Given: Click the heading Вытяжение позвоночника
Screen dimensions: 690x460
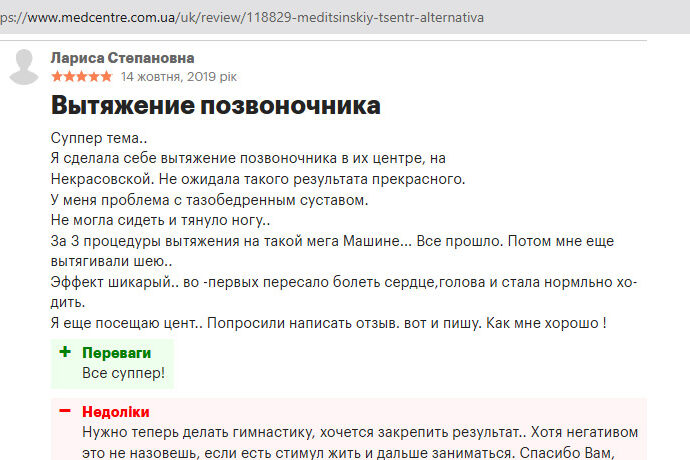Looking at the screenshot, I should [x=215, y=106].
